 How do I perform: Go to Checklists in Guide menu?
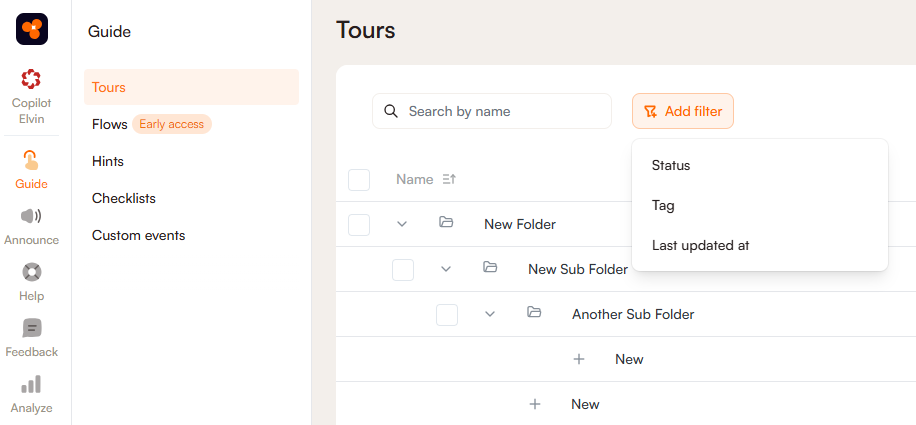click(x=124, y=198)
